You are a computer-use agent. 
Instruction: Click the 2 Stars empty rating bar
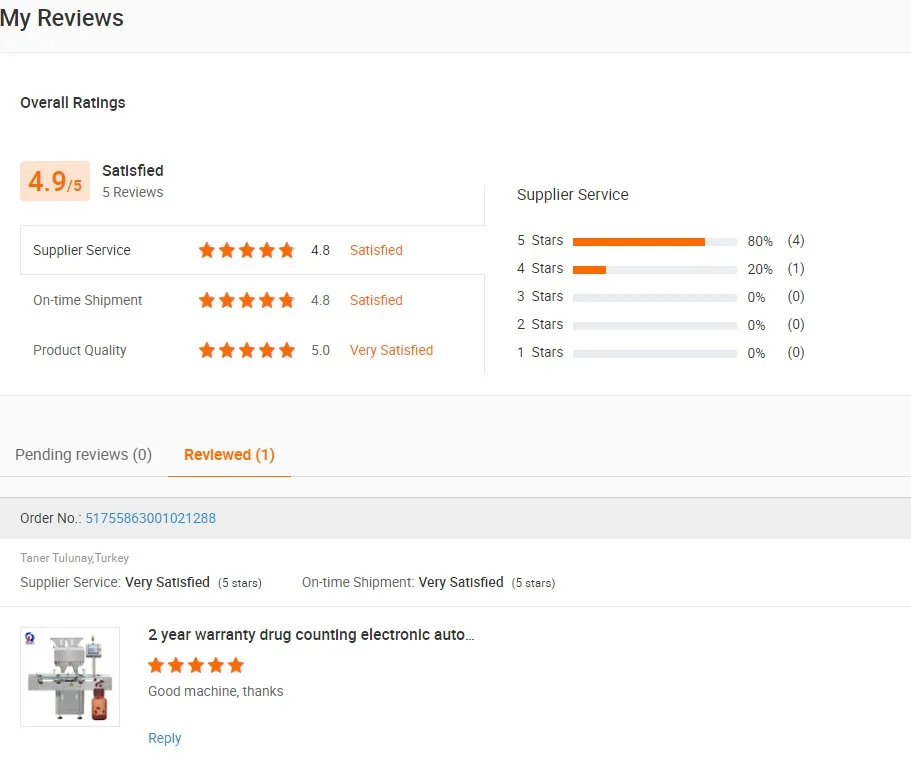[x=654, y=325]
